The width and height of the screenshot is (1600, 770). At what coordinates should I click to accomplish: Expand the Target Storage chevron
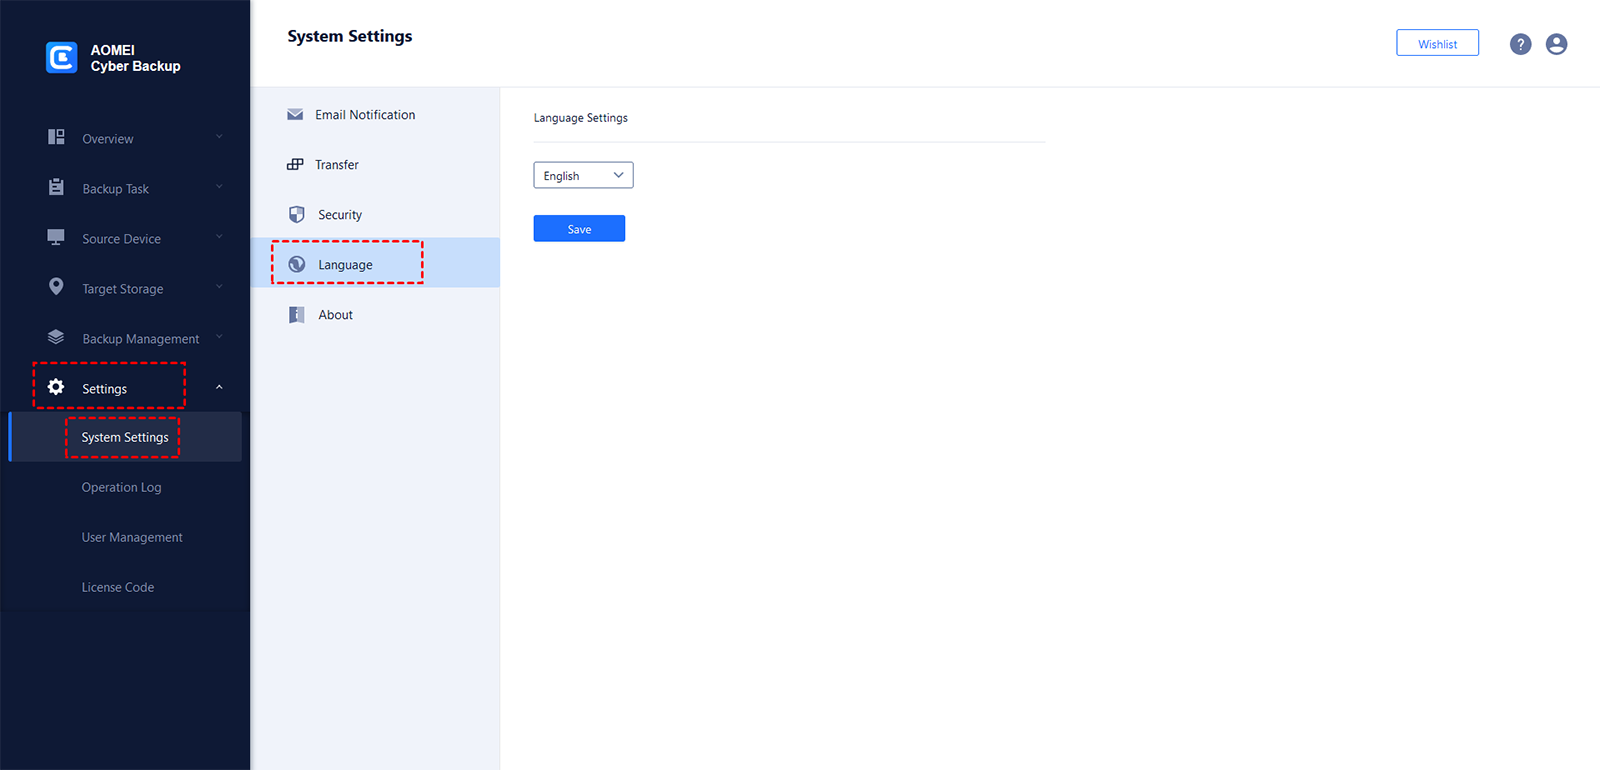tap(219, 287)
